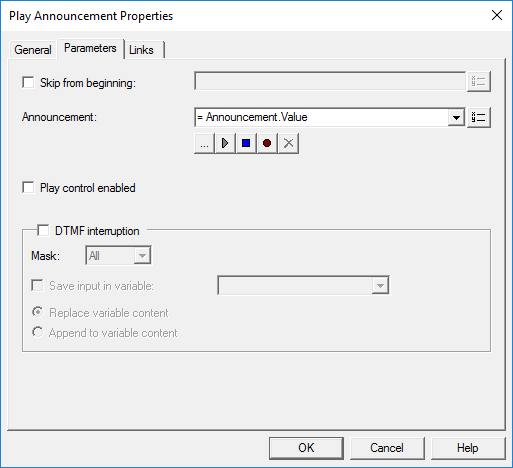513x468 pixels.
Task: Enable the Skip from beginning checkbox
Action: tap(28, 82)
